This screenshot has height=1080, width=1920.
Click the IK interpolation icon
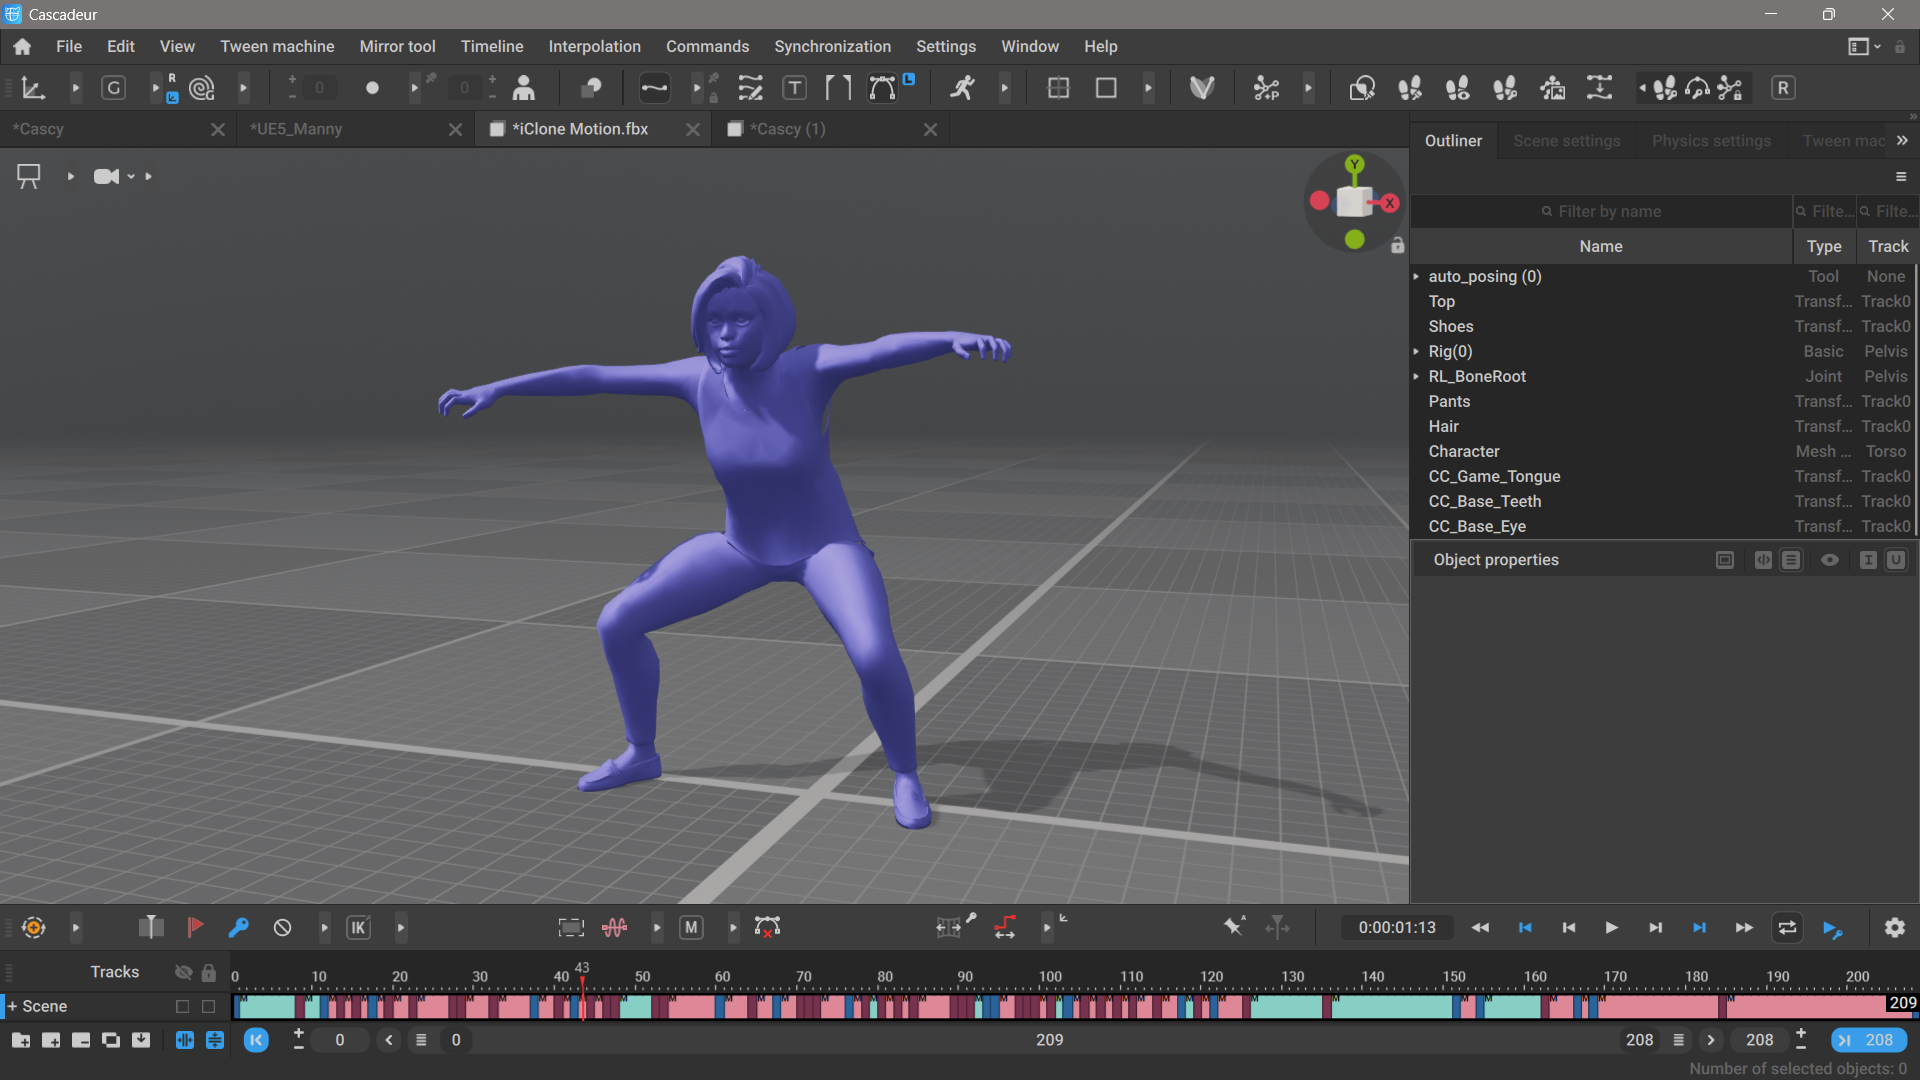(x=358, y=928)
